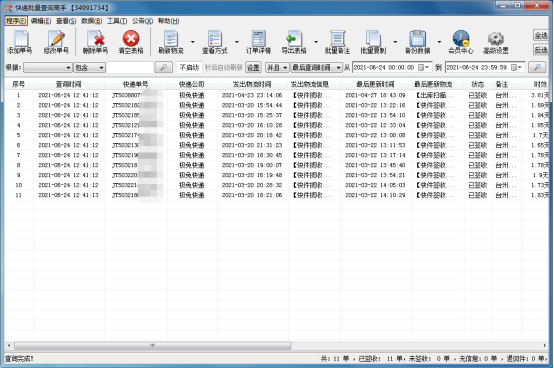
Task: Click the 刷新物流 refresh logistics icon
Action: click(x=171, y=38)
